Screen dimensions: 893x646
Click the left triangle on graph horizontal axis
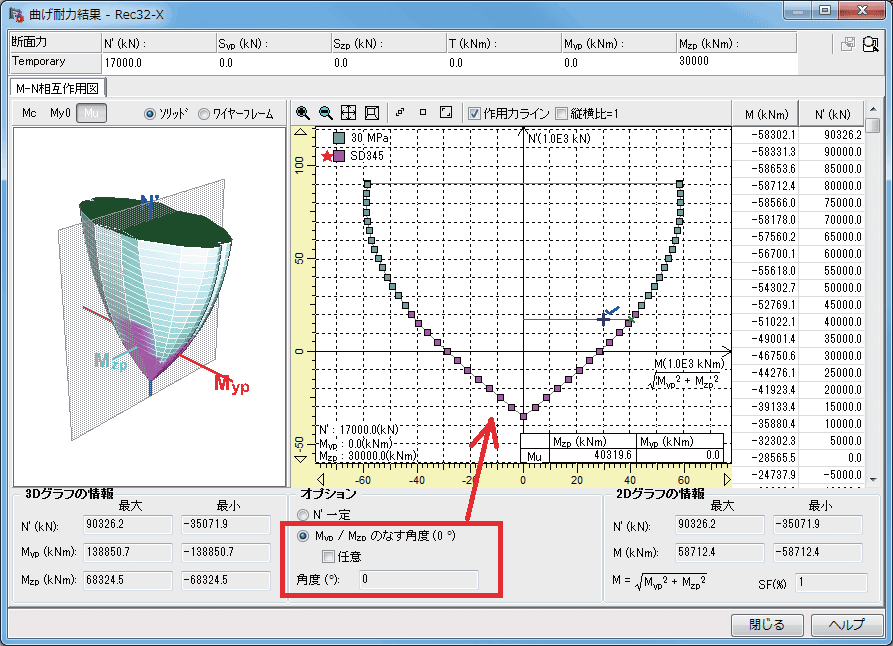[x=320, y=479]
